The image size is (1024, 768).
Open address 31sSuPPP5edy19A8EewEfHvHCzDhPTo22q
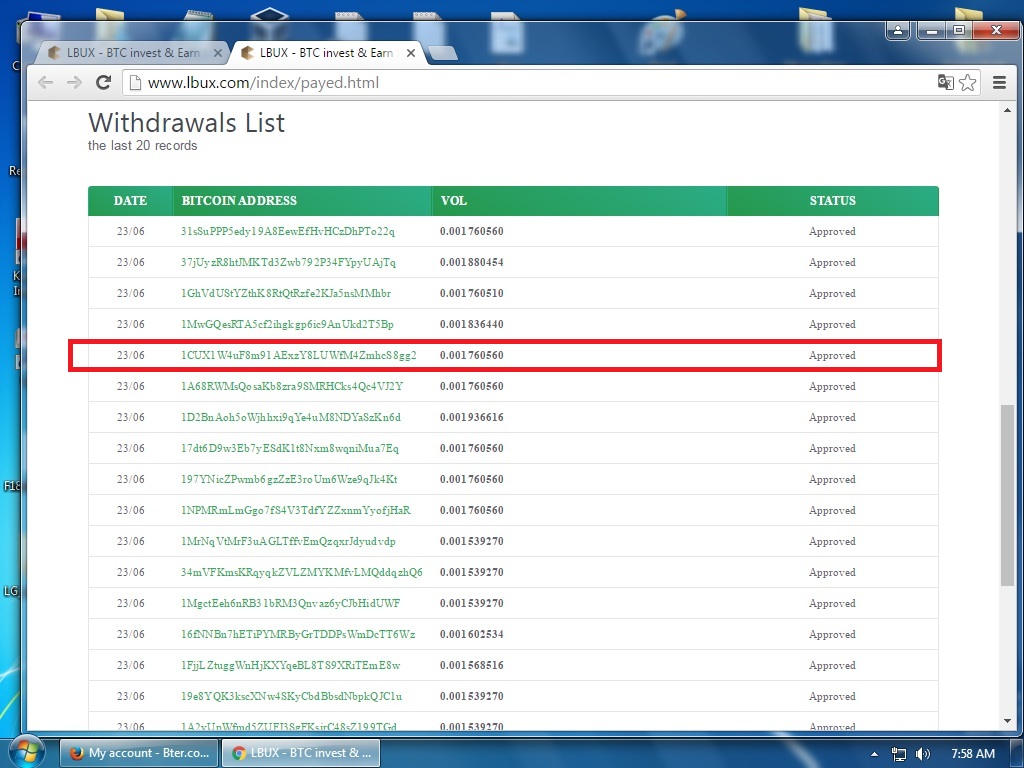point(288,231)
